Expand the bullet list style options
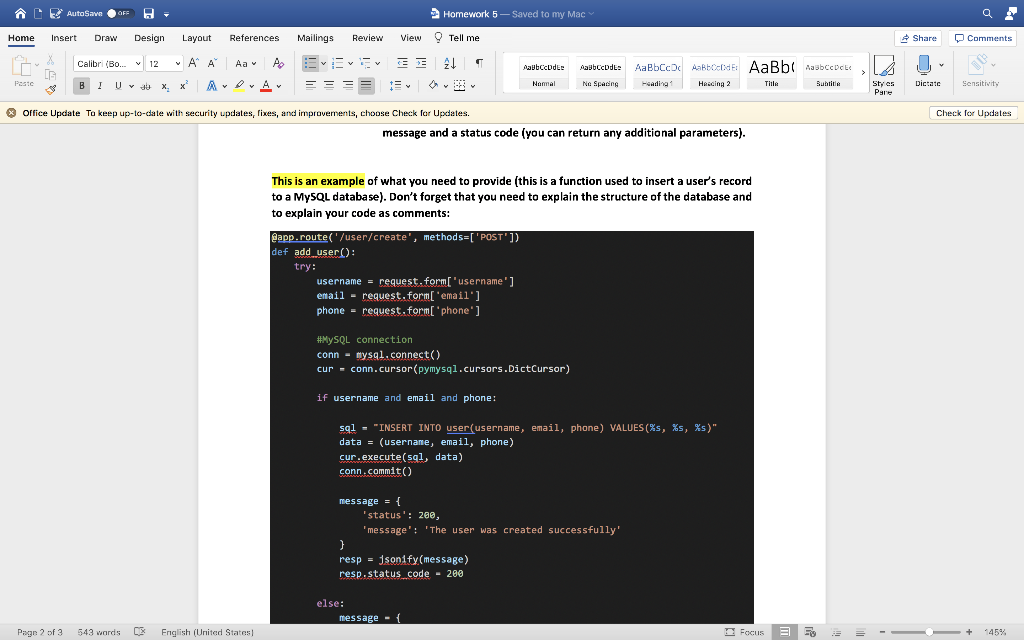 pos(323,63)
